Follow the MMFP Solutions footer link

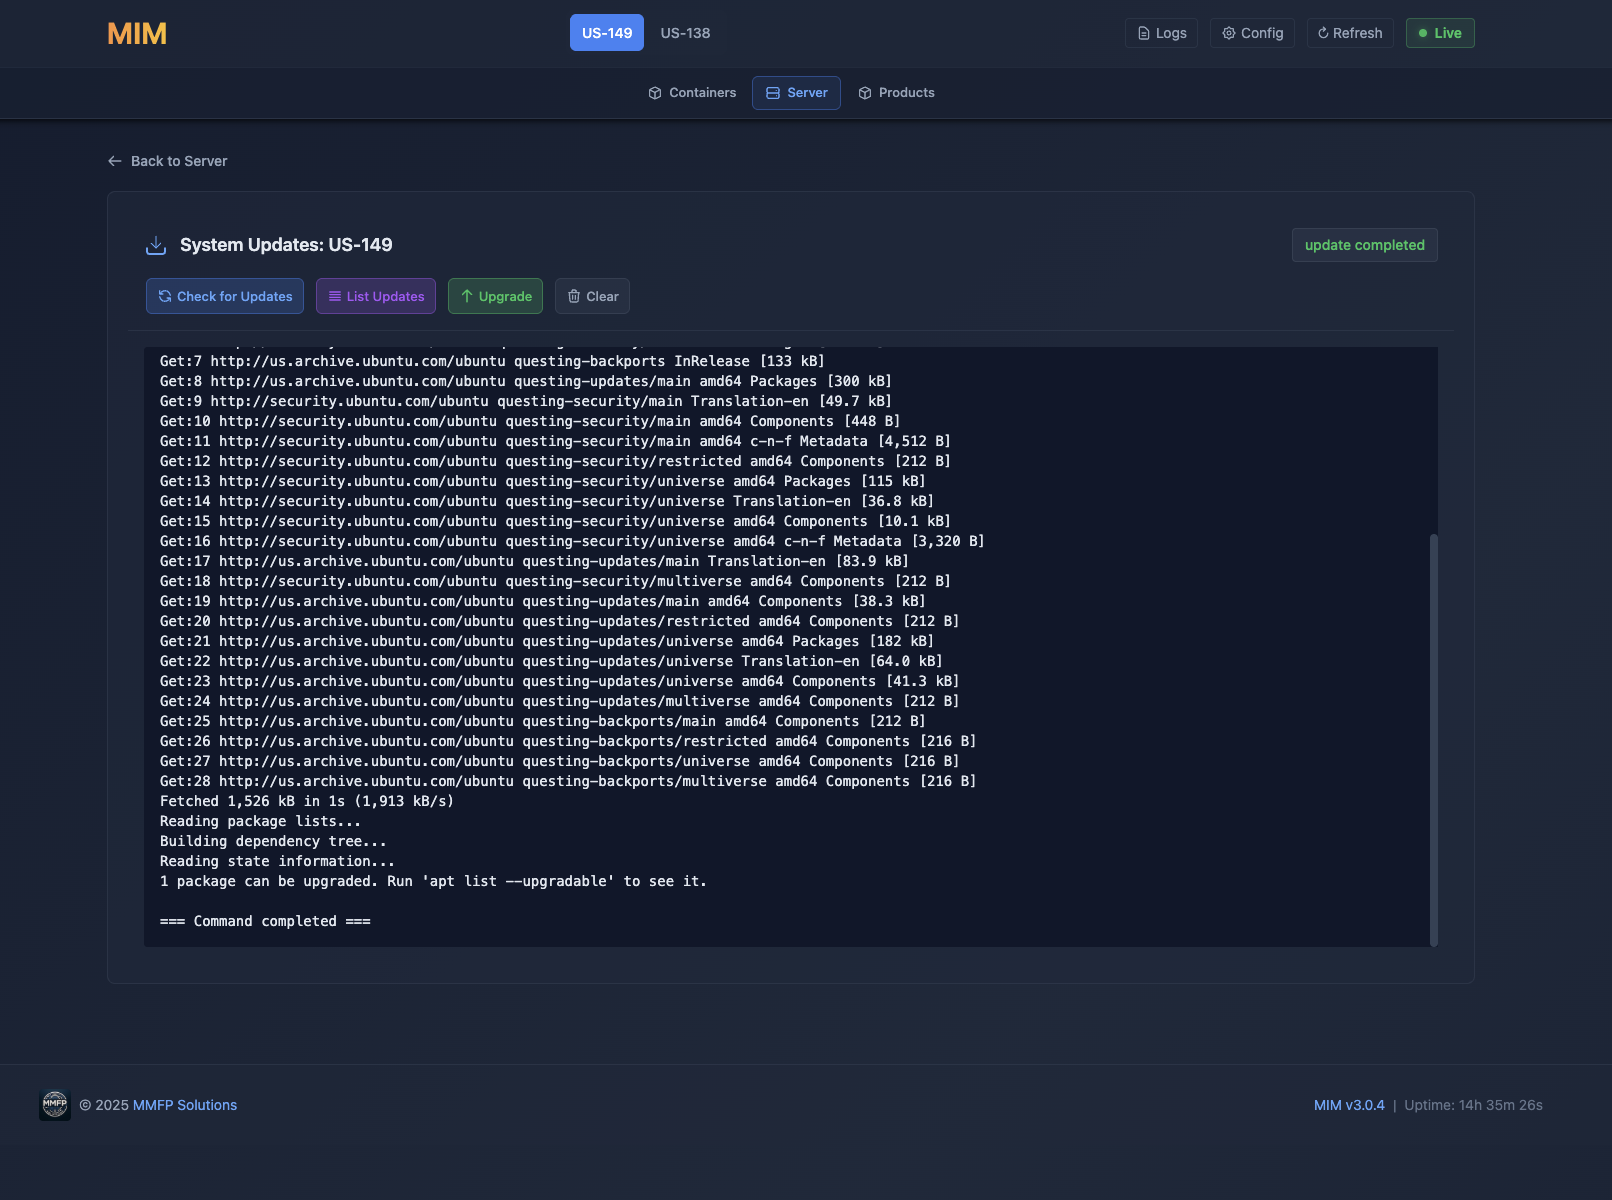tap(185, 1105)
